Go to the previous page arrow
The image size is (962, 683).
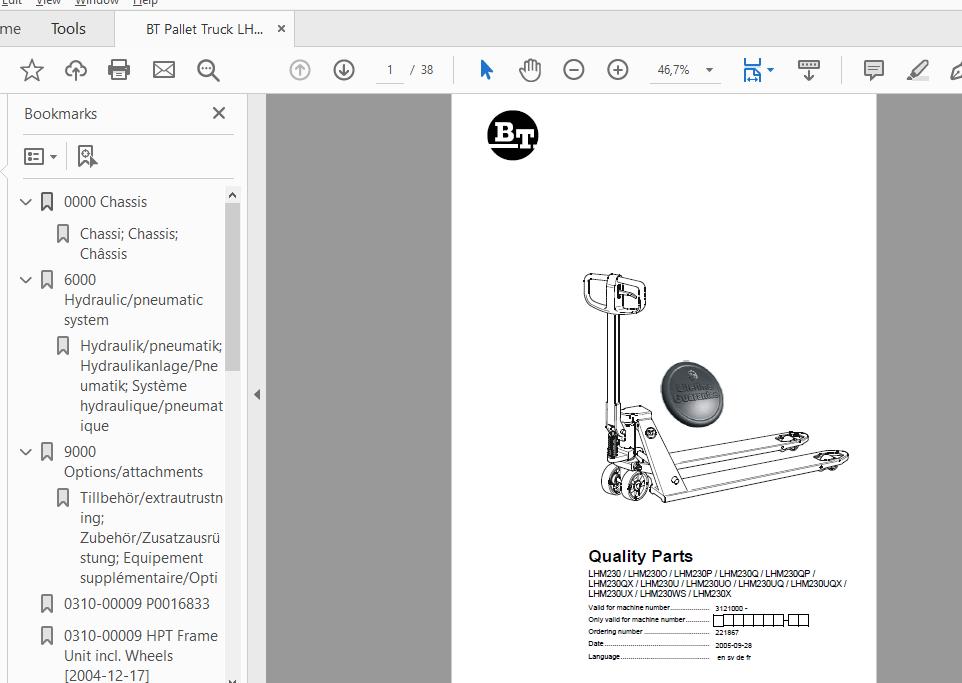300,70
